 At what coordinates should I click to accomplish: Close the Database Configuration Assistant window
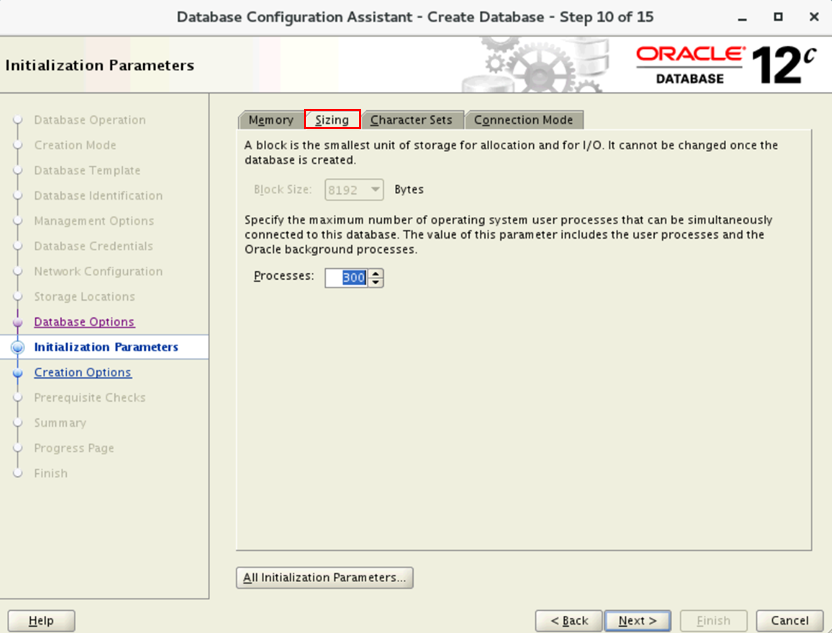click(813, 17)
